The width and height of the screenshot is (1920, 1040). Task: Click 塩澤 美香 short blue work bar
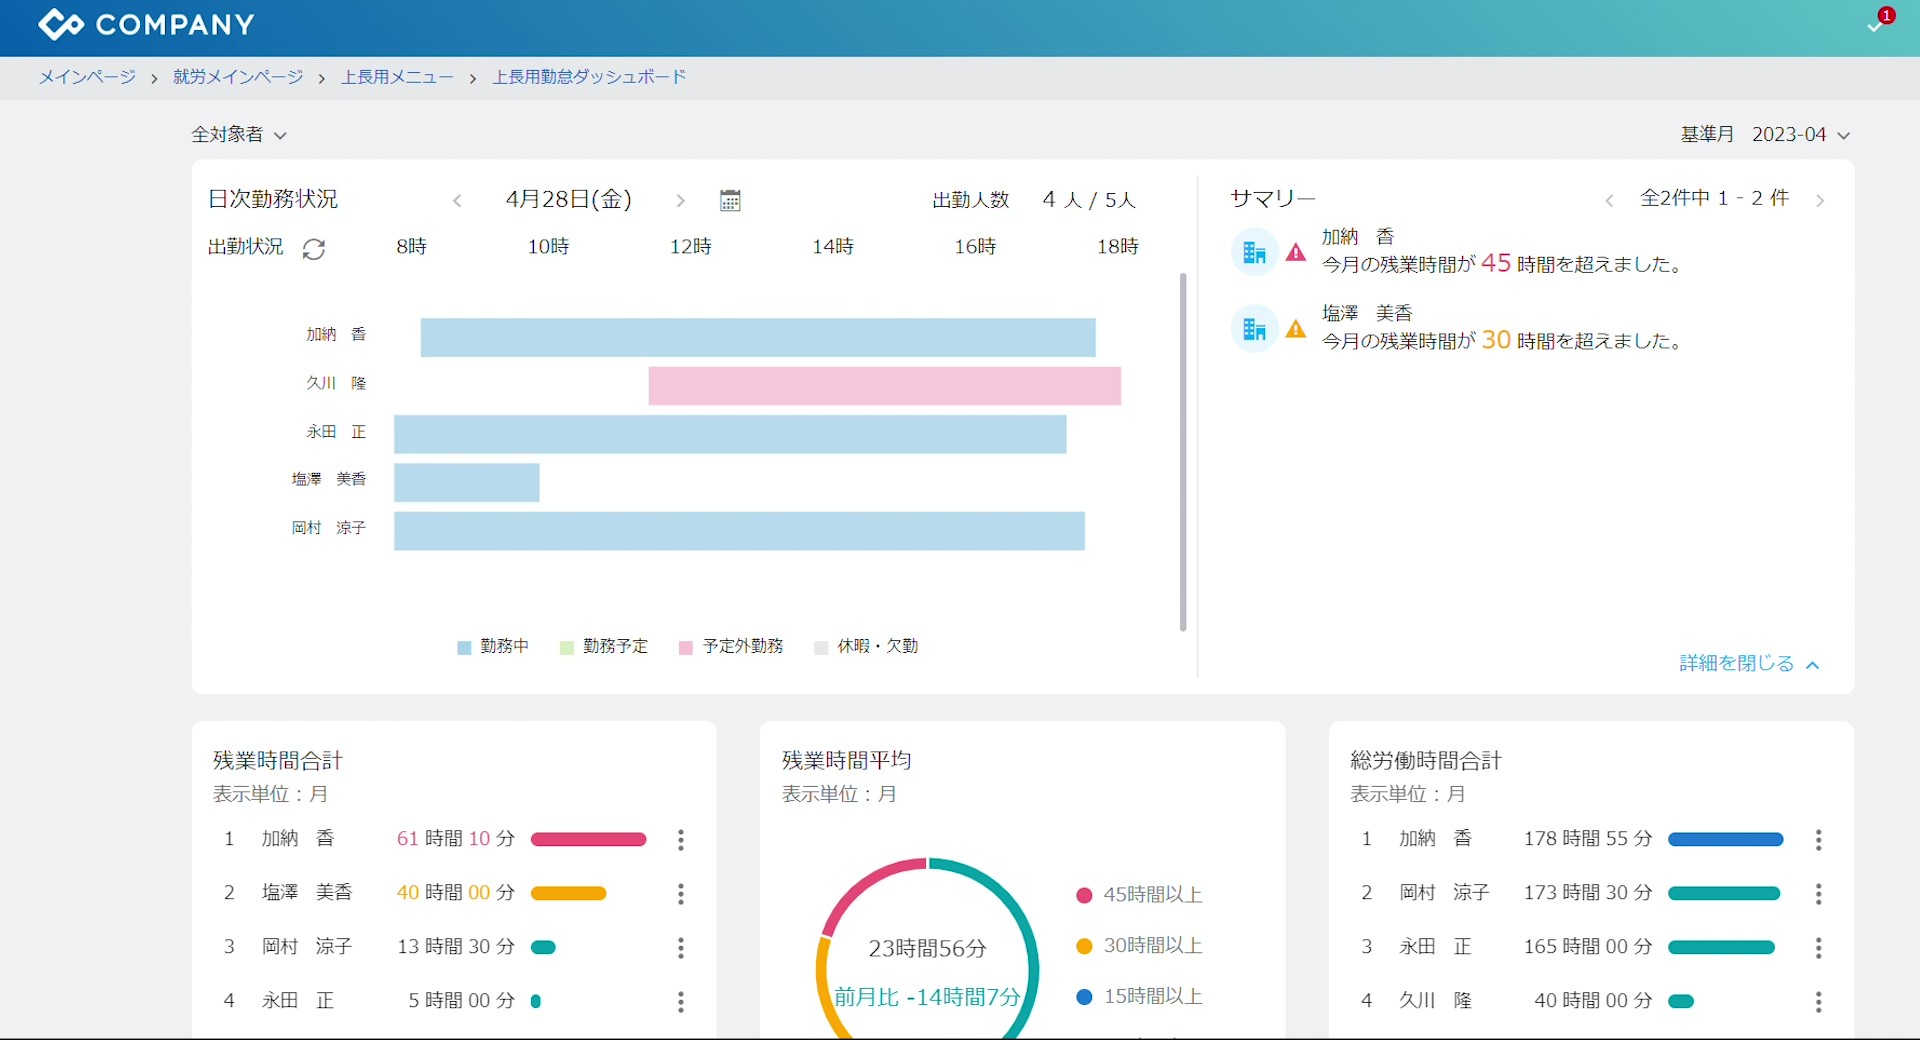(x=467, y=483)
